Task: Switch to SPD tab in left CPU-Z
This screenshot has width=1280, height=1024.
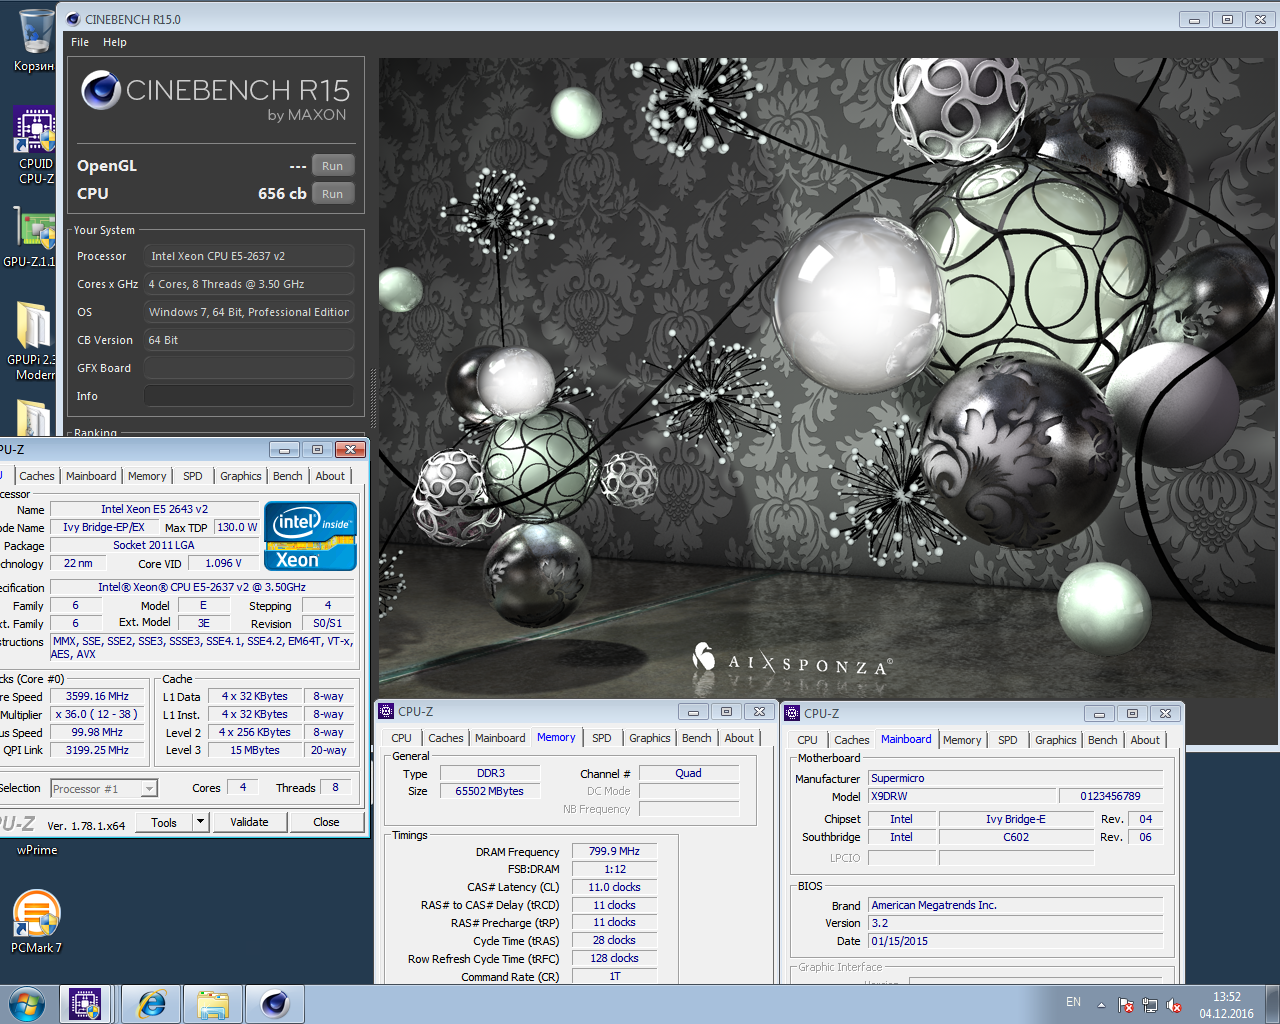Action: (x=193, y=476)
